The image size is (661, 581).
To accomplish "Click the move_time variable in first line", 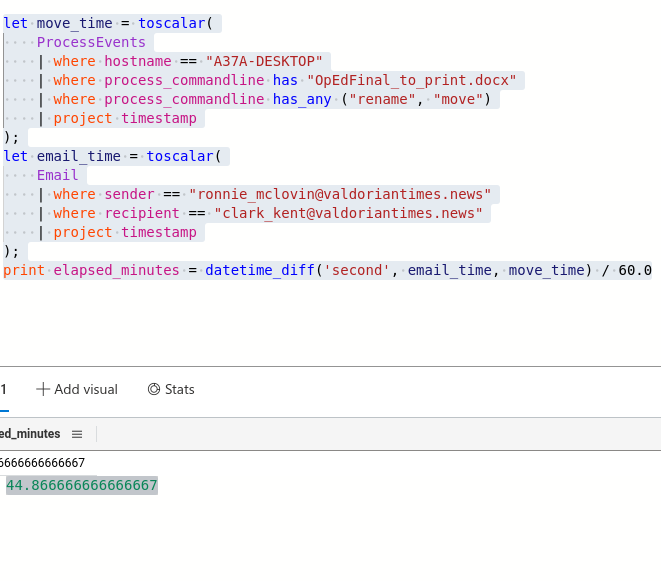I will [x=78, y=23].
